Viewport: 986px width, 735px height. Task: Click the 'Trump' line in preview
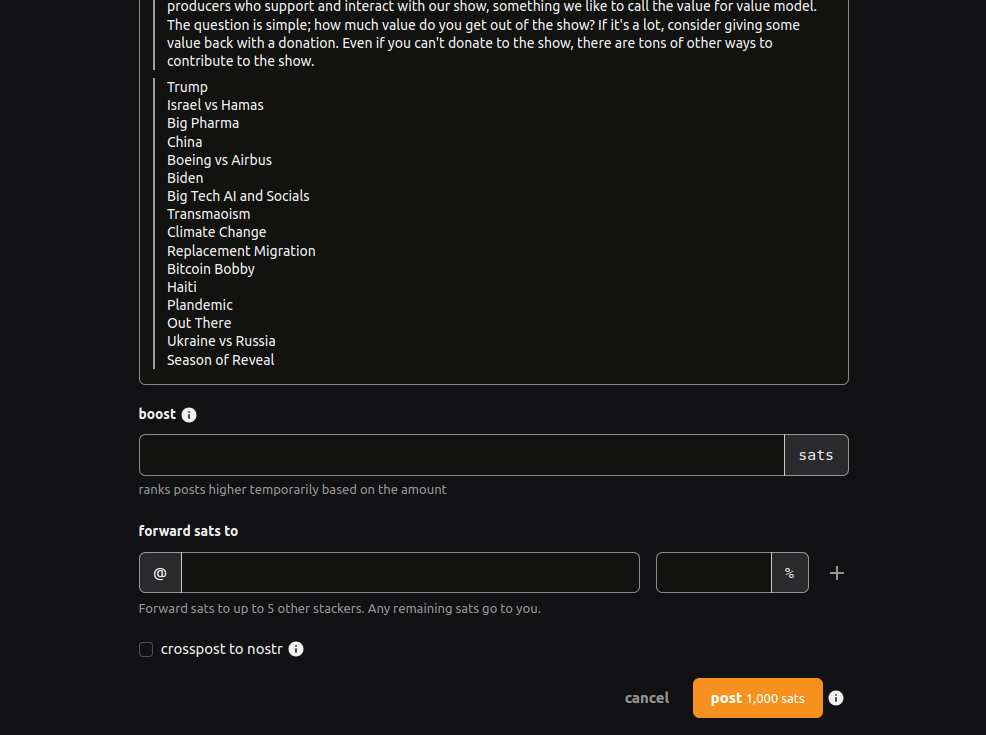pyautogui.click(x=187, y=87)
